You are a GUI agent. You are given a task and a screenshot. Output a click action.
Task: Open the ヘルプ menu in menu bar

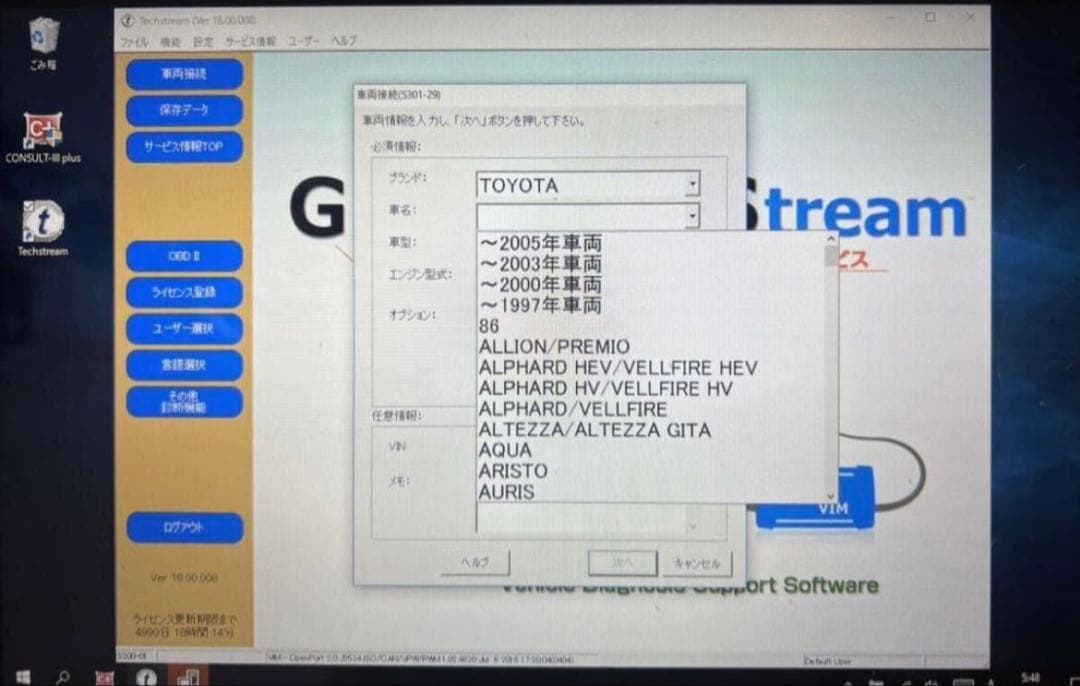click(x=343, y=42)
